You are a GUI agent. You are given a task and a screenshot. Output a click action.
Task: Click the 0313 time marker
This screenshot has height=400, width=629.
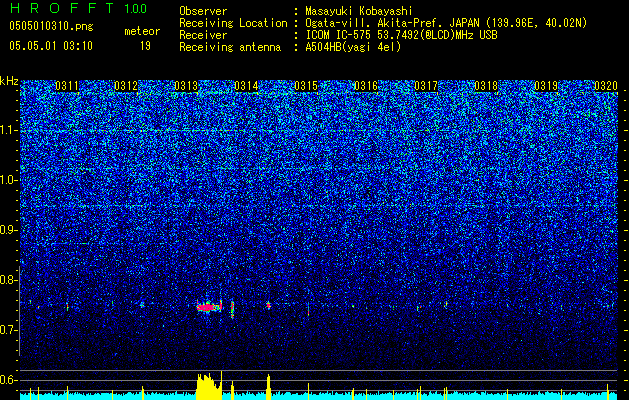(x=186, y=86)
